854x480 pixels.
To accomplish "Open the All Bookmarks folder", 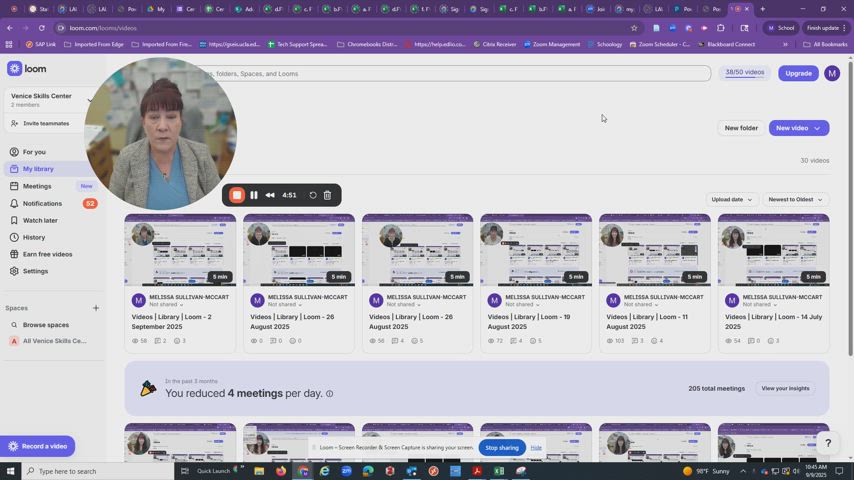I will (x=825, y=44).
